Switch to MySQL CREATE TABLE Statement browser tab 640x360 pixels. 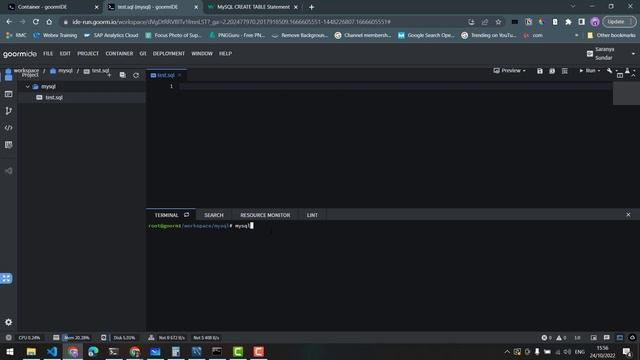coord(253,7)
